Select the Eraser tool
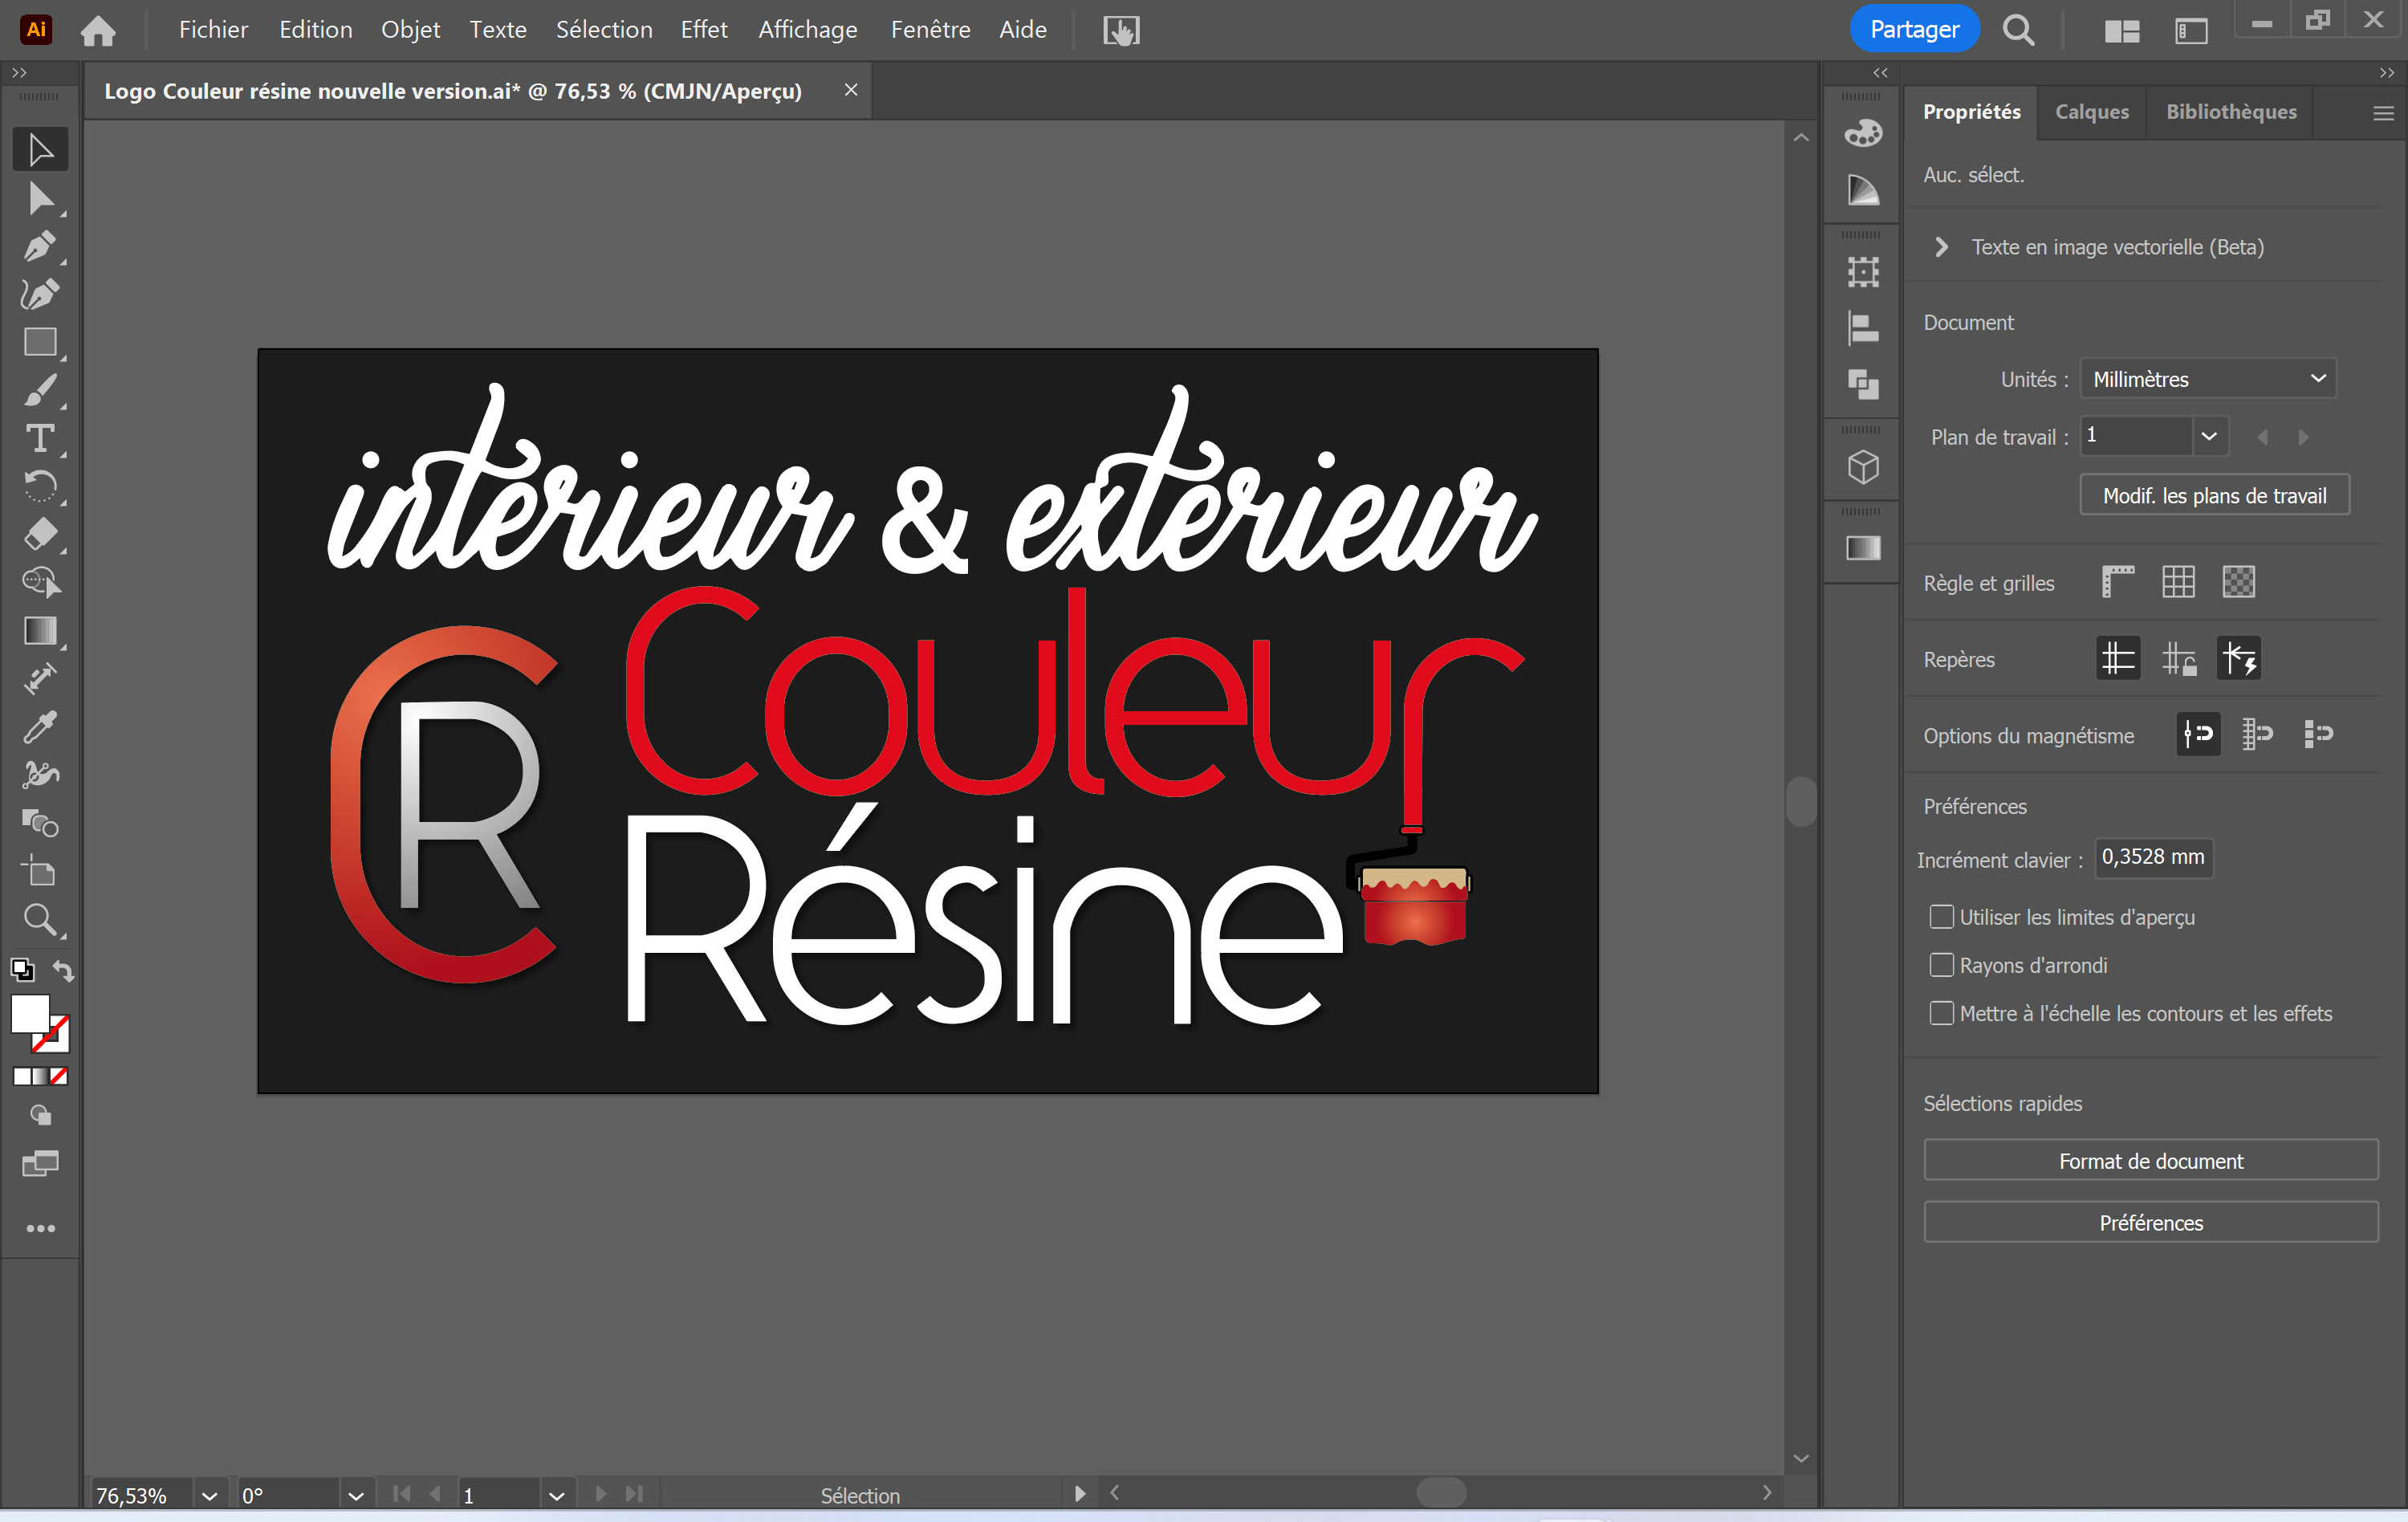The image size is (2408, 1522). (40, 534)
